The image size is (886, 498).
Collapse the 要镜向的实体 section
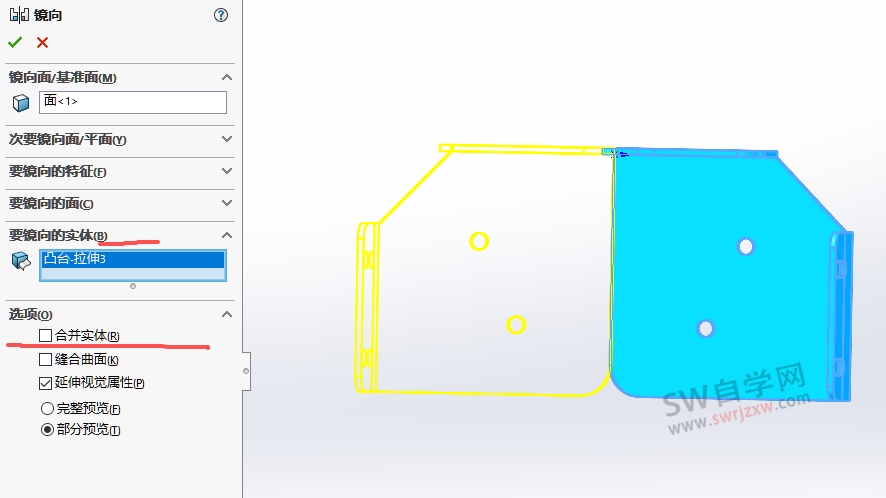[227, 235]
